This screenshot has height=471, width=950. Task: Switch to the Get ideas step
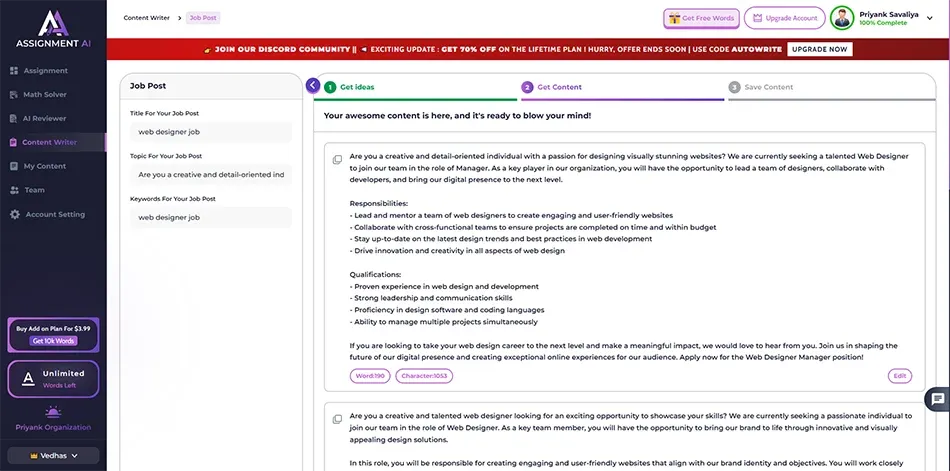point(356,87)
